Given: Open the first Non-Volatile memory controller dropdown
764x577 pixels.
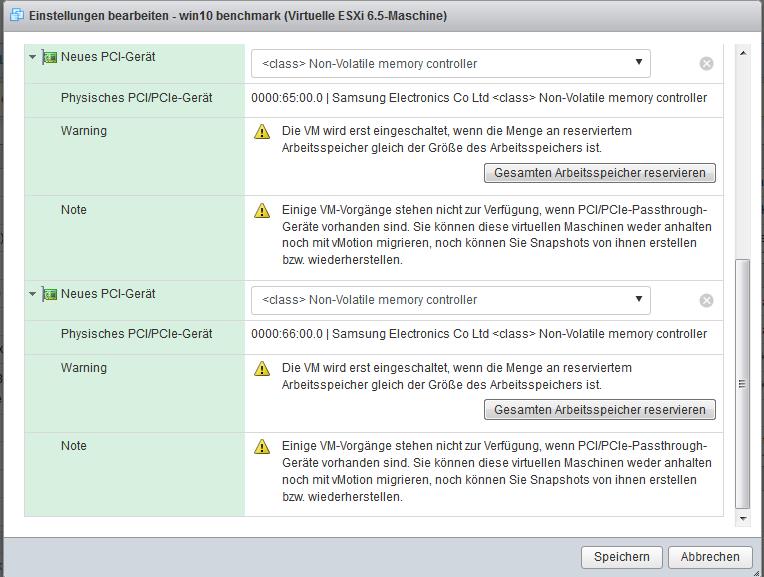Looking at the screenshot, I should 450,64.
